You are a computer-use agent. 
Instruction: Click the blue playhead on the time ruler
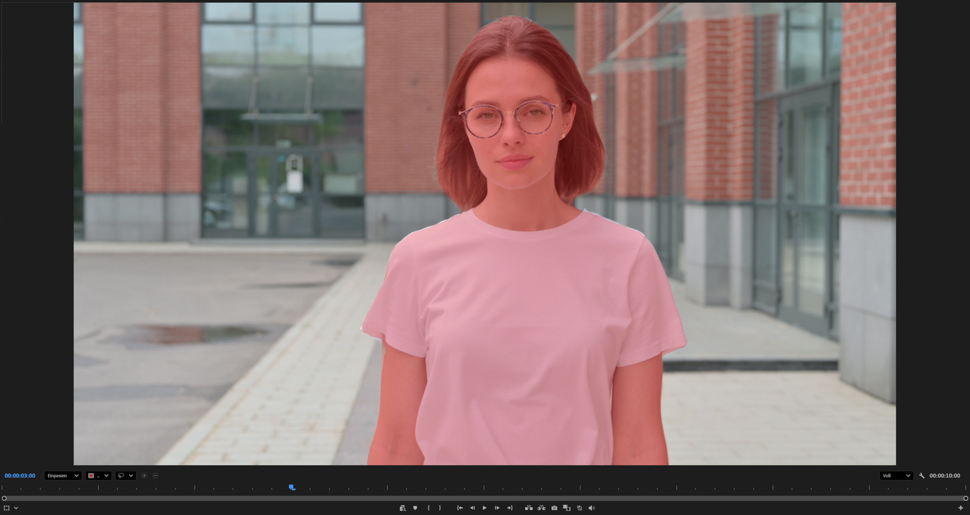pos(292,487)
